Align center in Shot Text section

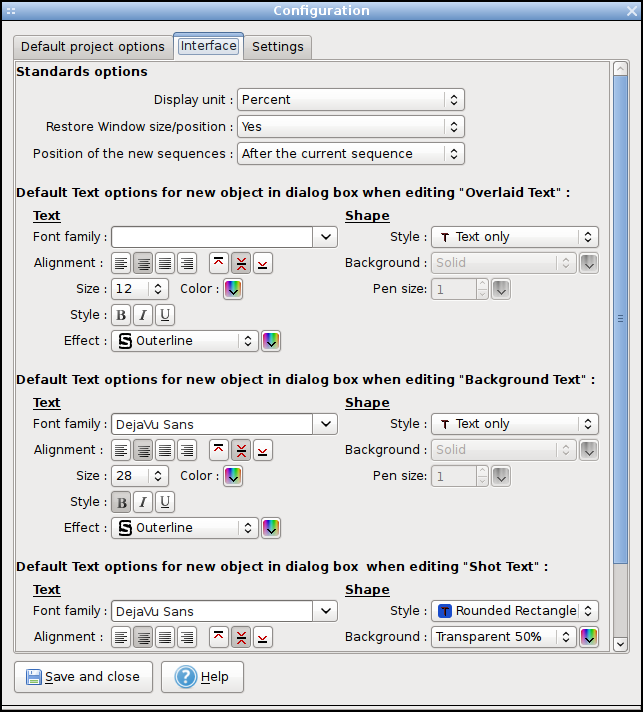143,638
